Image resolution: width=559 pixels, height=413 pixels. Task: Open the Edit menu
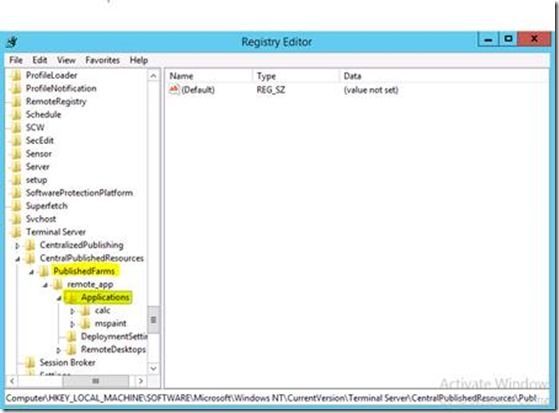pyautogui.click(x=40, y=60)
